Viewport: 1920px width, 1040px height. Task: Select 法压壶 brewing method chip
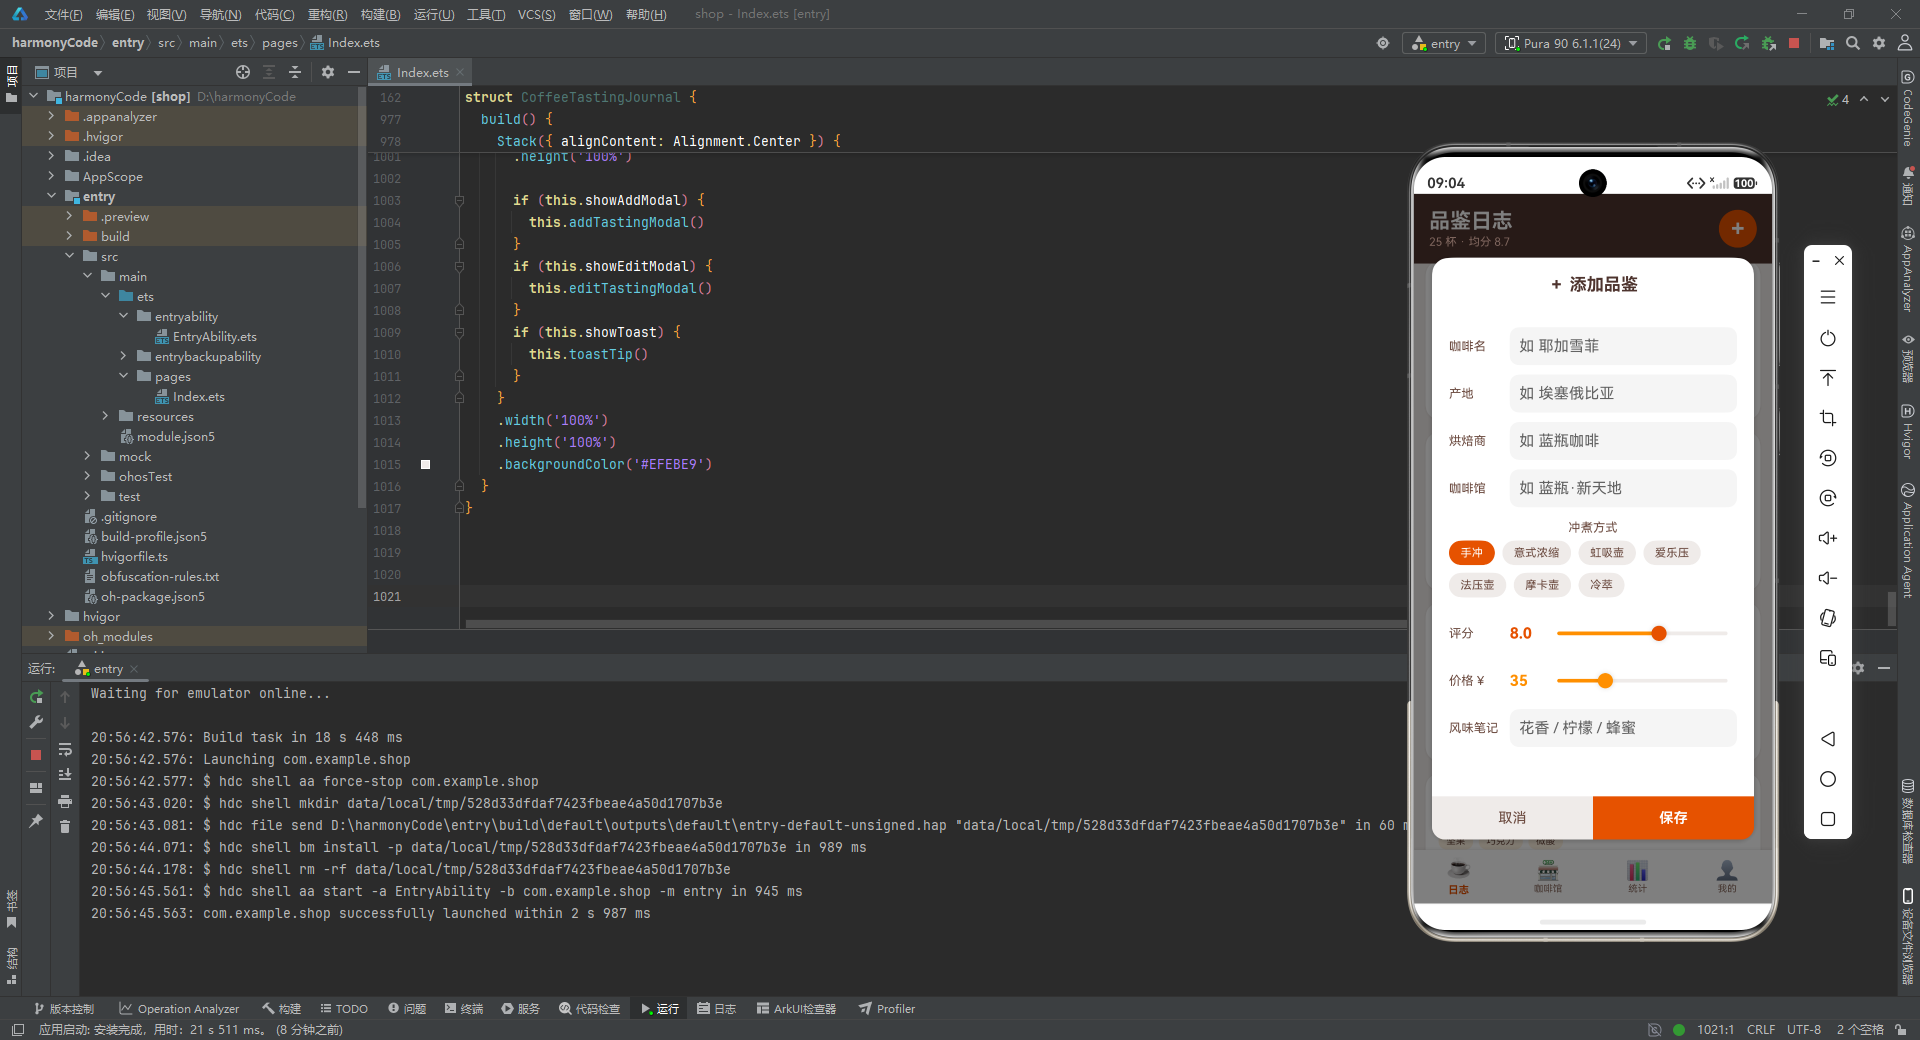[x=1477, y=585]
